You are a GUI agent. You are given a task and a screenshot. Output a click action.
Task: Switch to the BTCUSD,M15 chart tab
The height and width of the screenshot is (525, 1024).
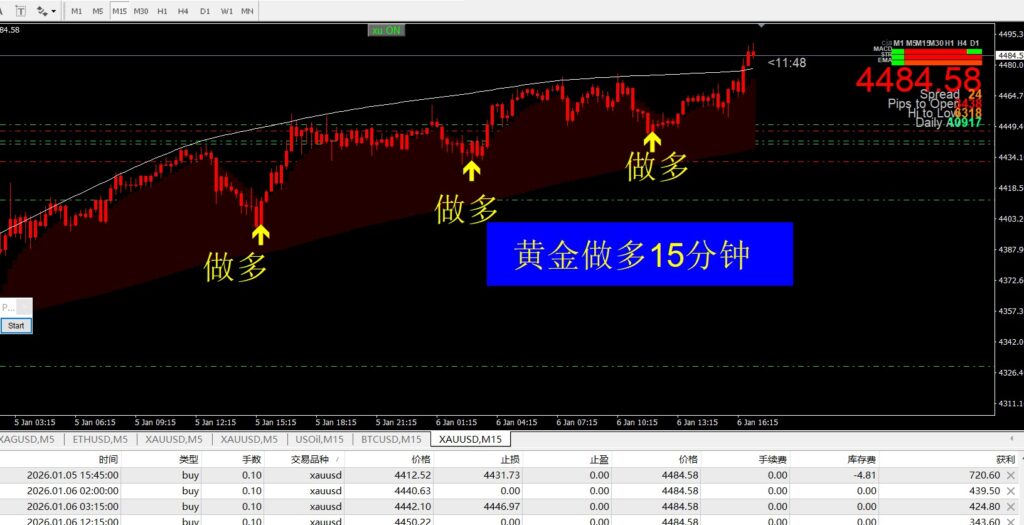390,439
